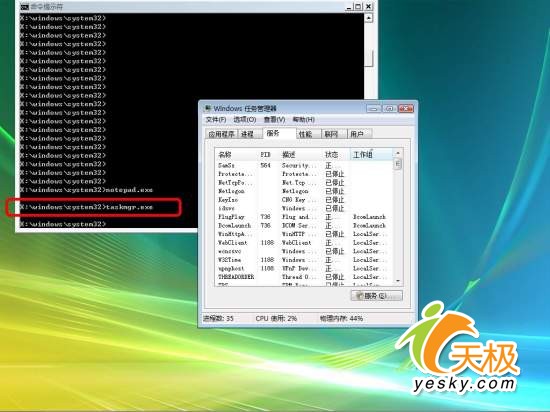Click the 物理内存: 44% status entry
550x412 pixels.
tap(341, 318)
